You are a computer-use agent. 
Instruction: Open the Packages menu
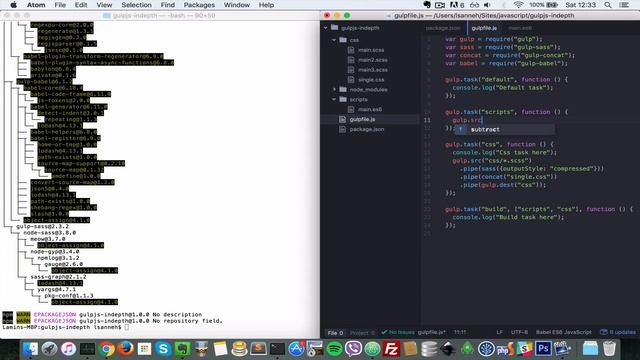pos(199,5)
